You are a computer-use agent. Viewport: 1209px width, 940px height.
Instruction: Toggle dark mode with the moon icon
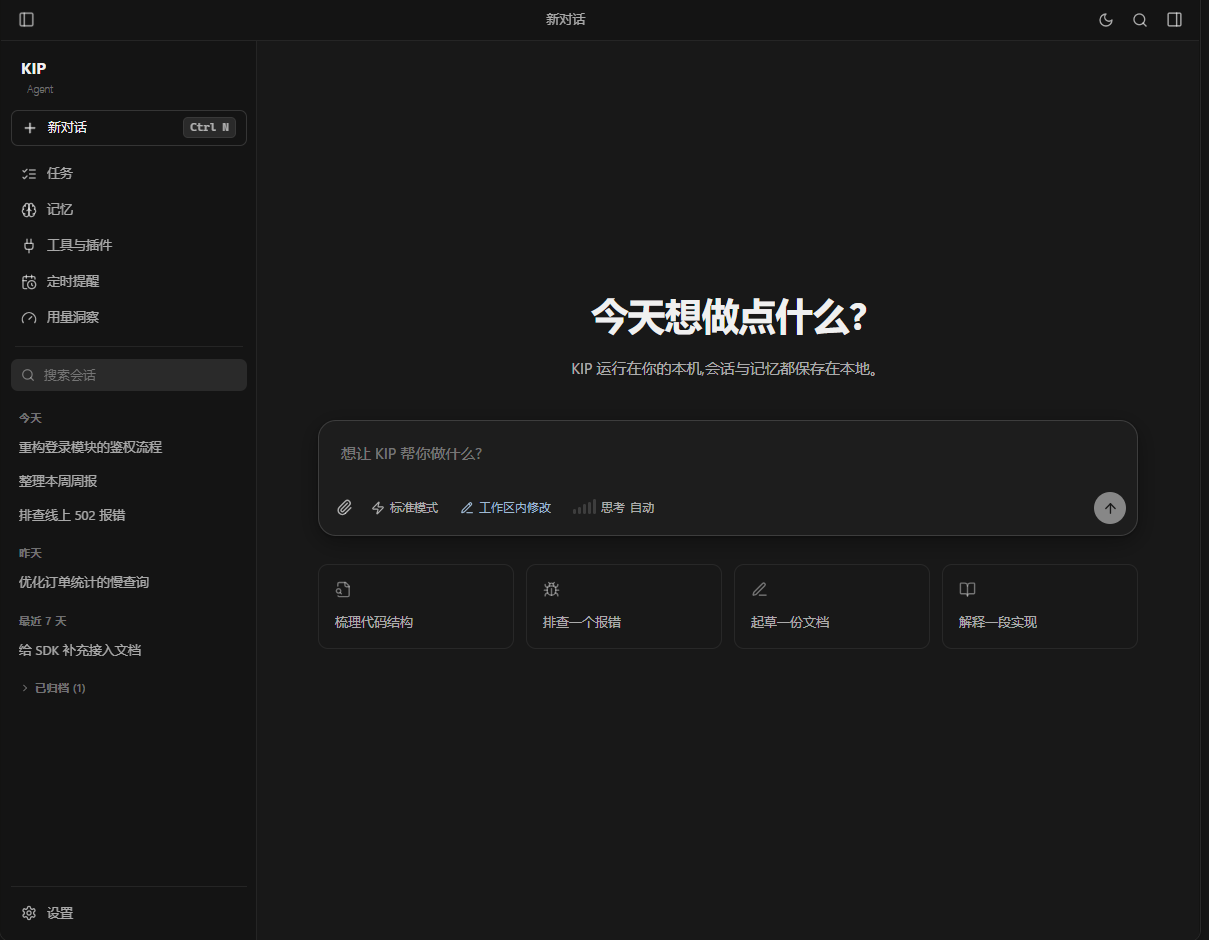point(1106,20)
